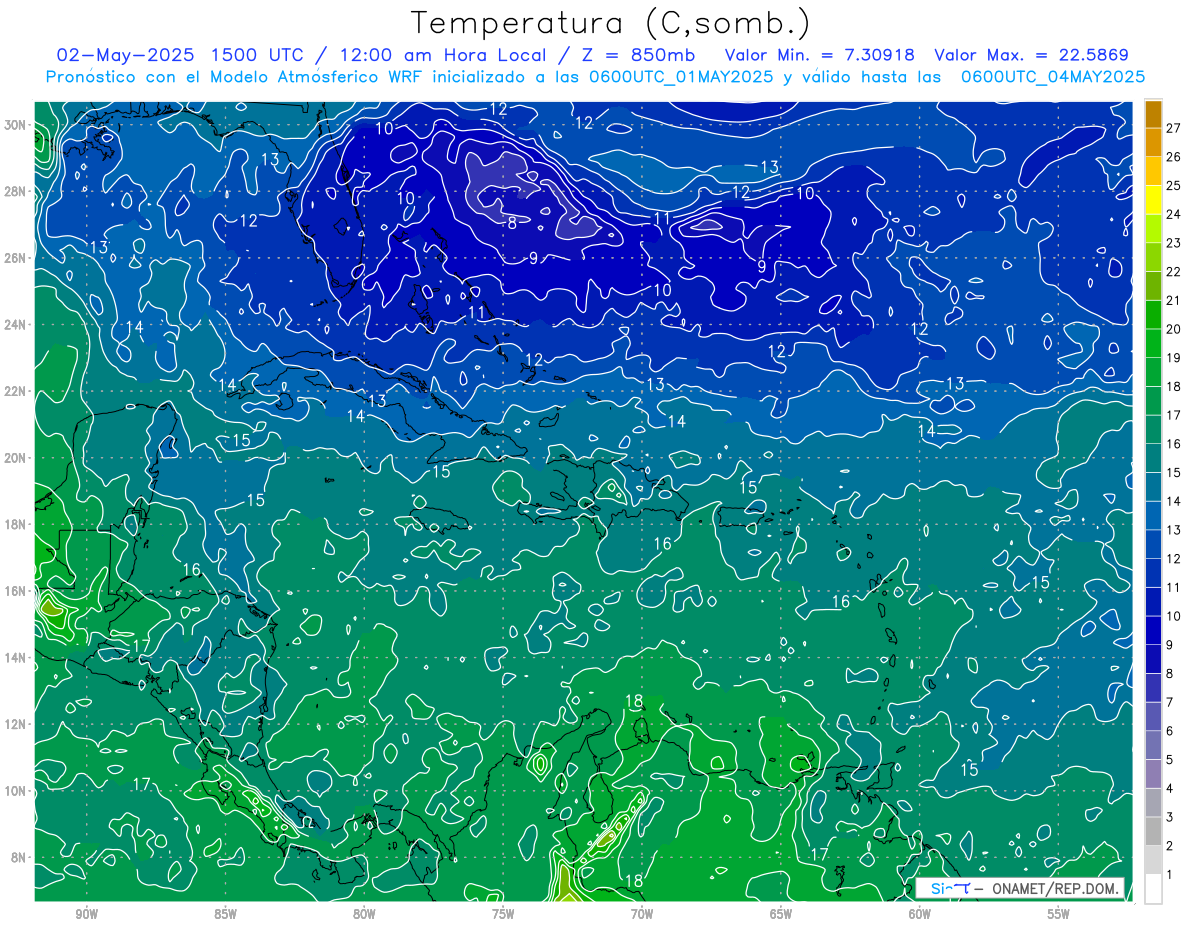Click the color scale label 3
This screenshot has height=927, width=1200.
1170,817
